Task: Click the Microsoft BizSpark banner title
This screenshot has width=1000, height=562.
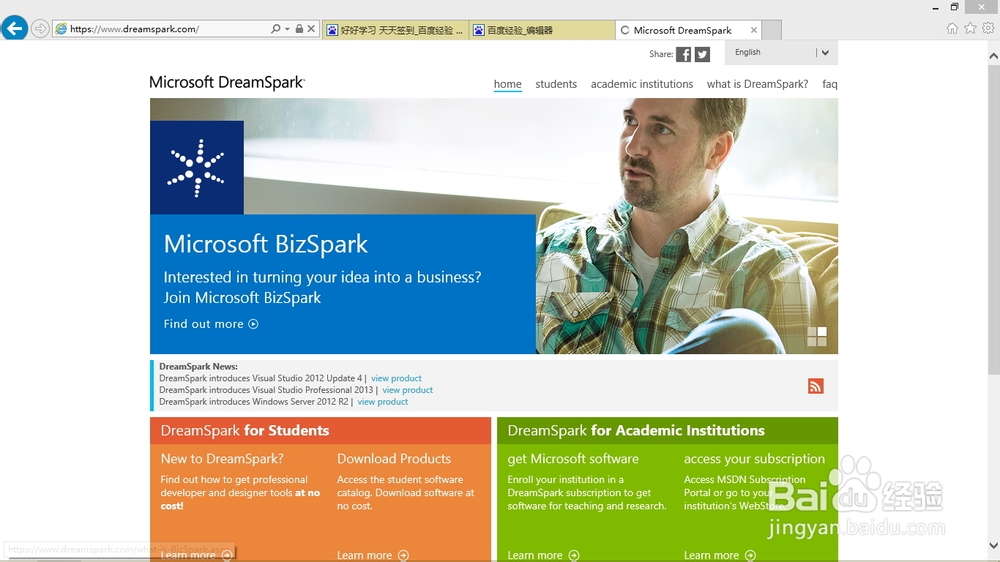Action: pos(266,244)
